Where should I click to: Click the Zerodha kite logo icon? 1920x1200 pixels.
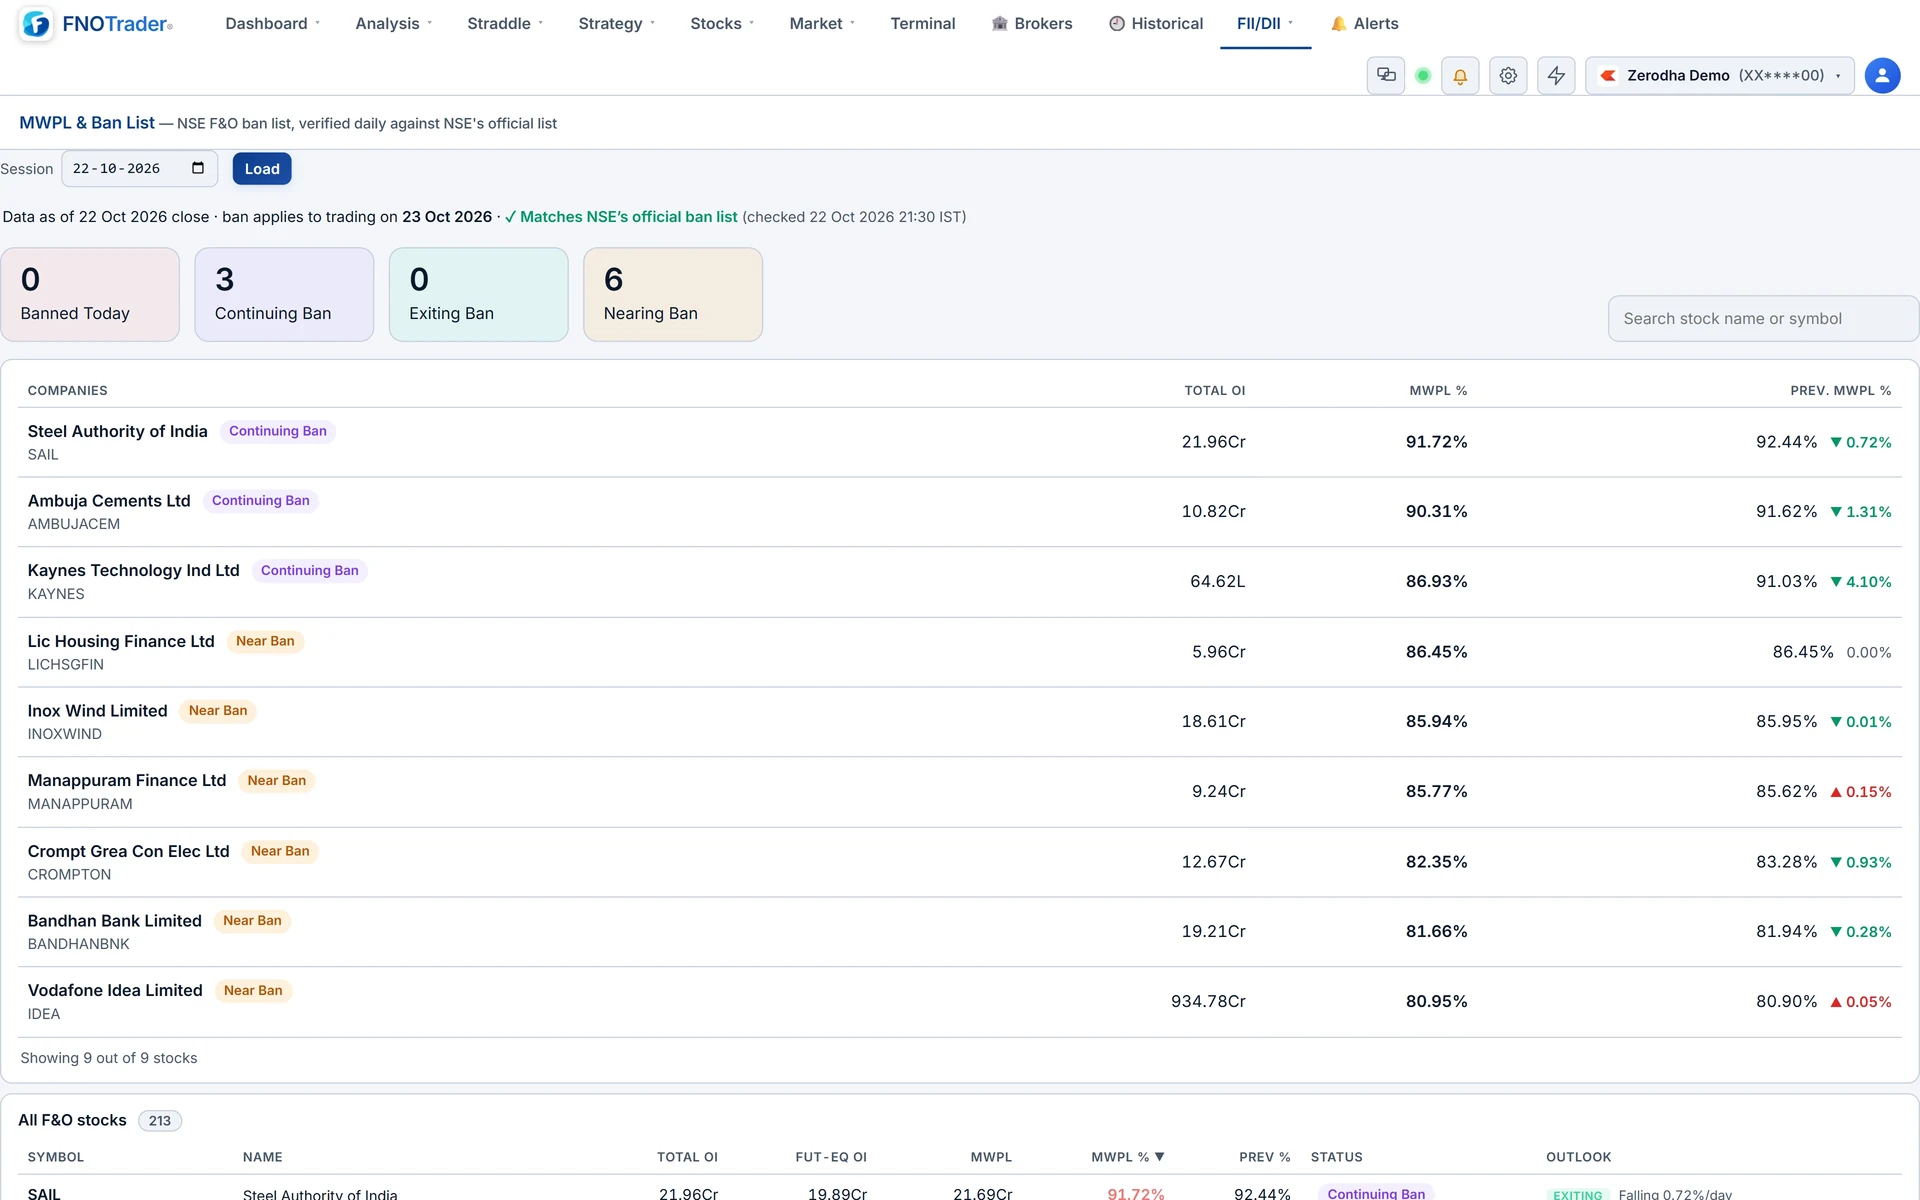point(1608,75)
